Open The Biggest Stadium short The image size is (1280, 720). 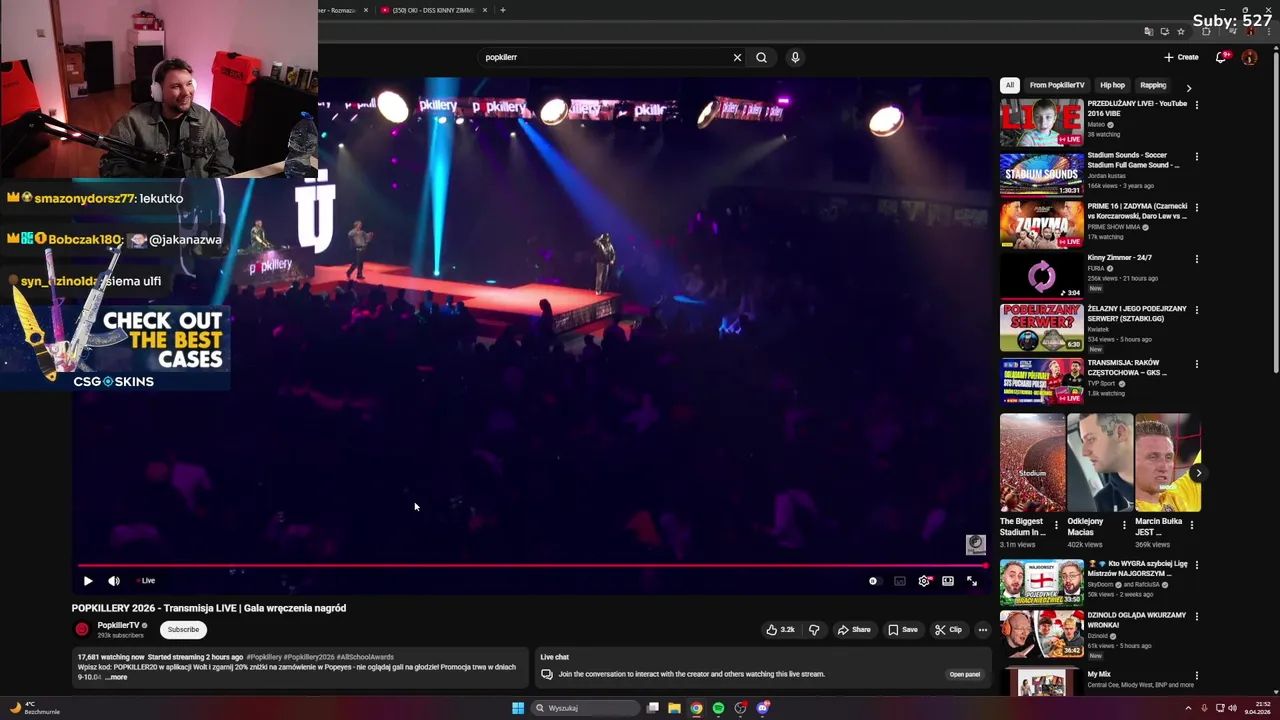(1032, 463)
